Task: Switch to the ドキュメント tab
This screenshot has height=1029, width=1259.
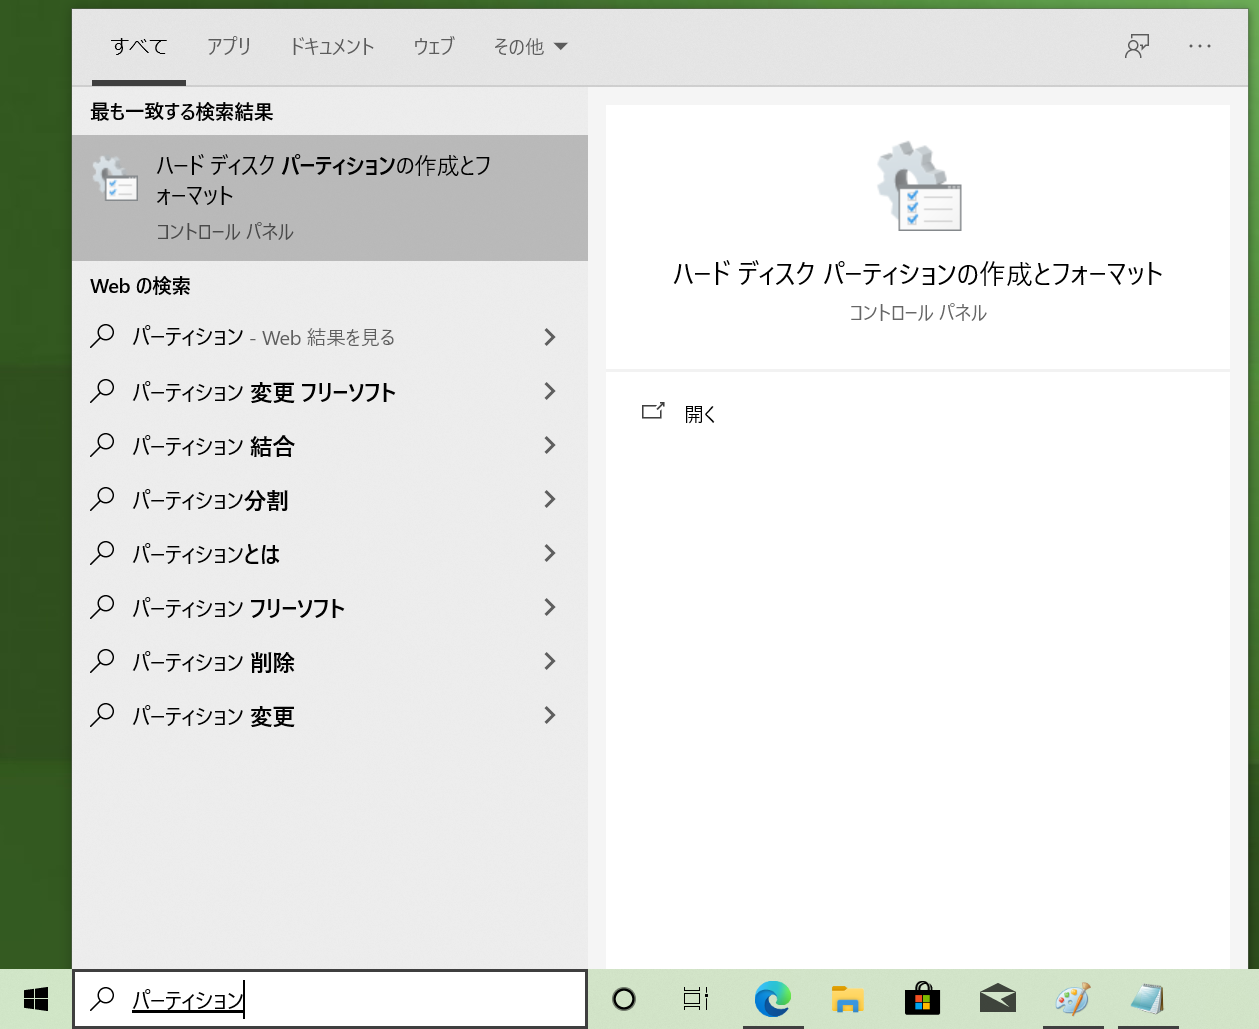Action: [332, 46]
